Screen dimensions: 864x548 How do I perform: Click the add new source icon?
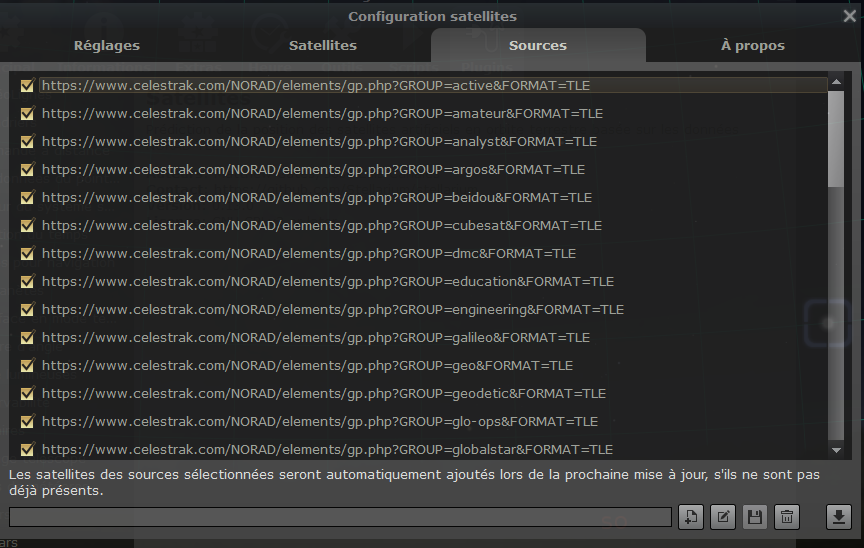pos(690,517)
